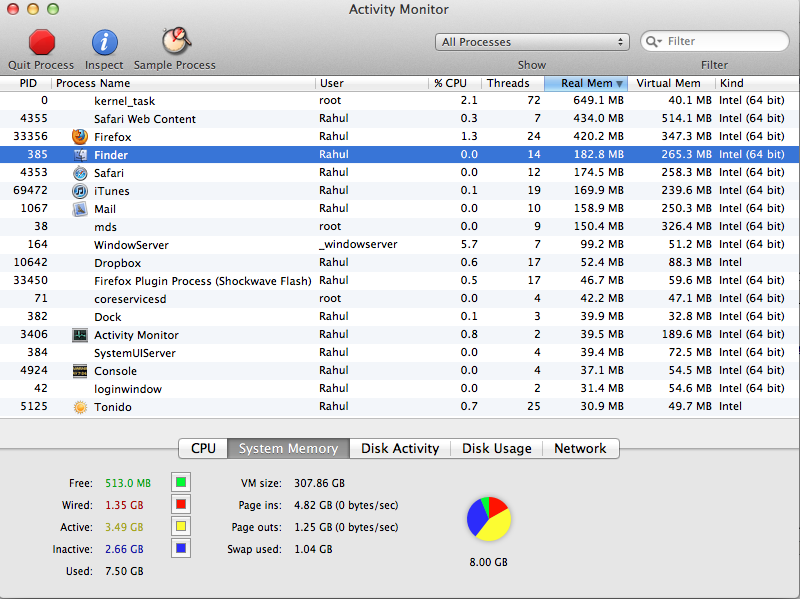The width and height of the screenshot is (800, 599).
Task: Click the 7.50 GB used memory value
Action: point(124,571)
